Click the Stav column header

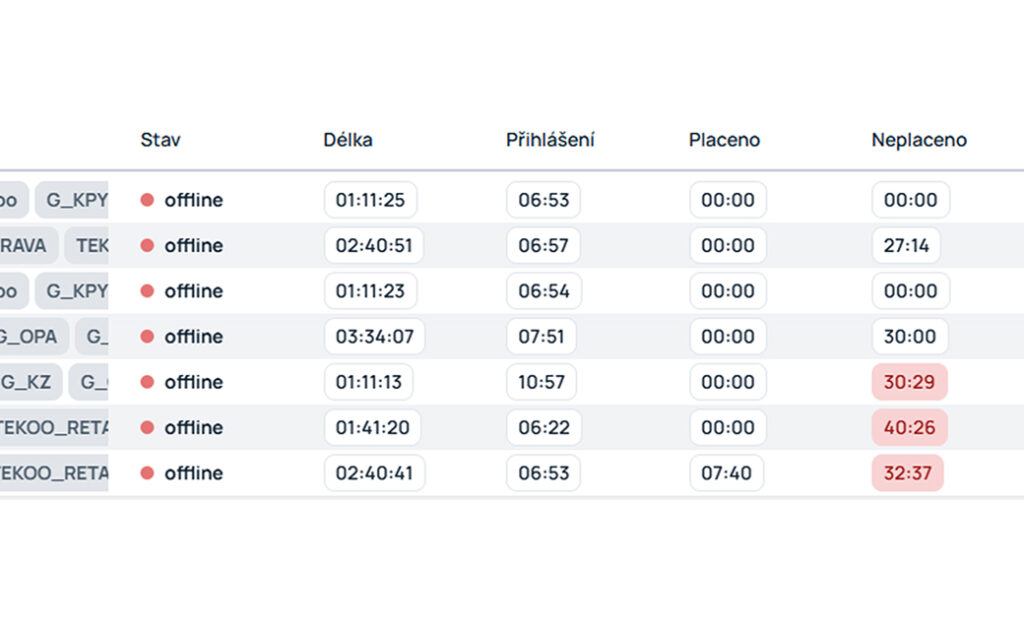(160, 140)
